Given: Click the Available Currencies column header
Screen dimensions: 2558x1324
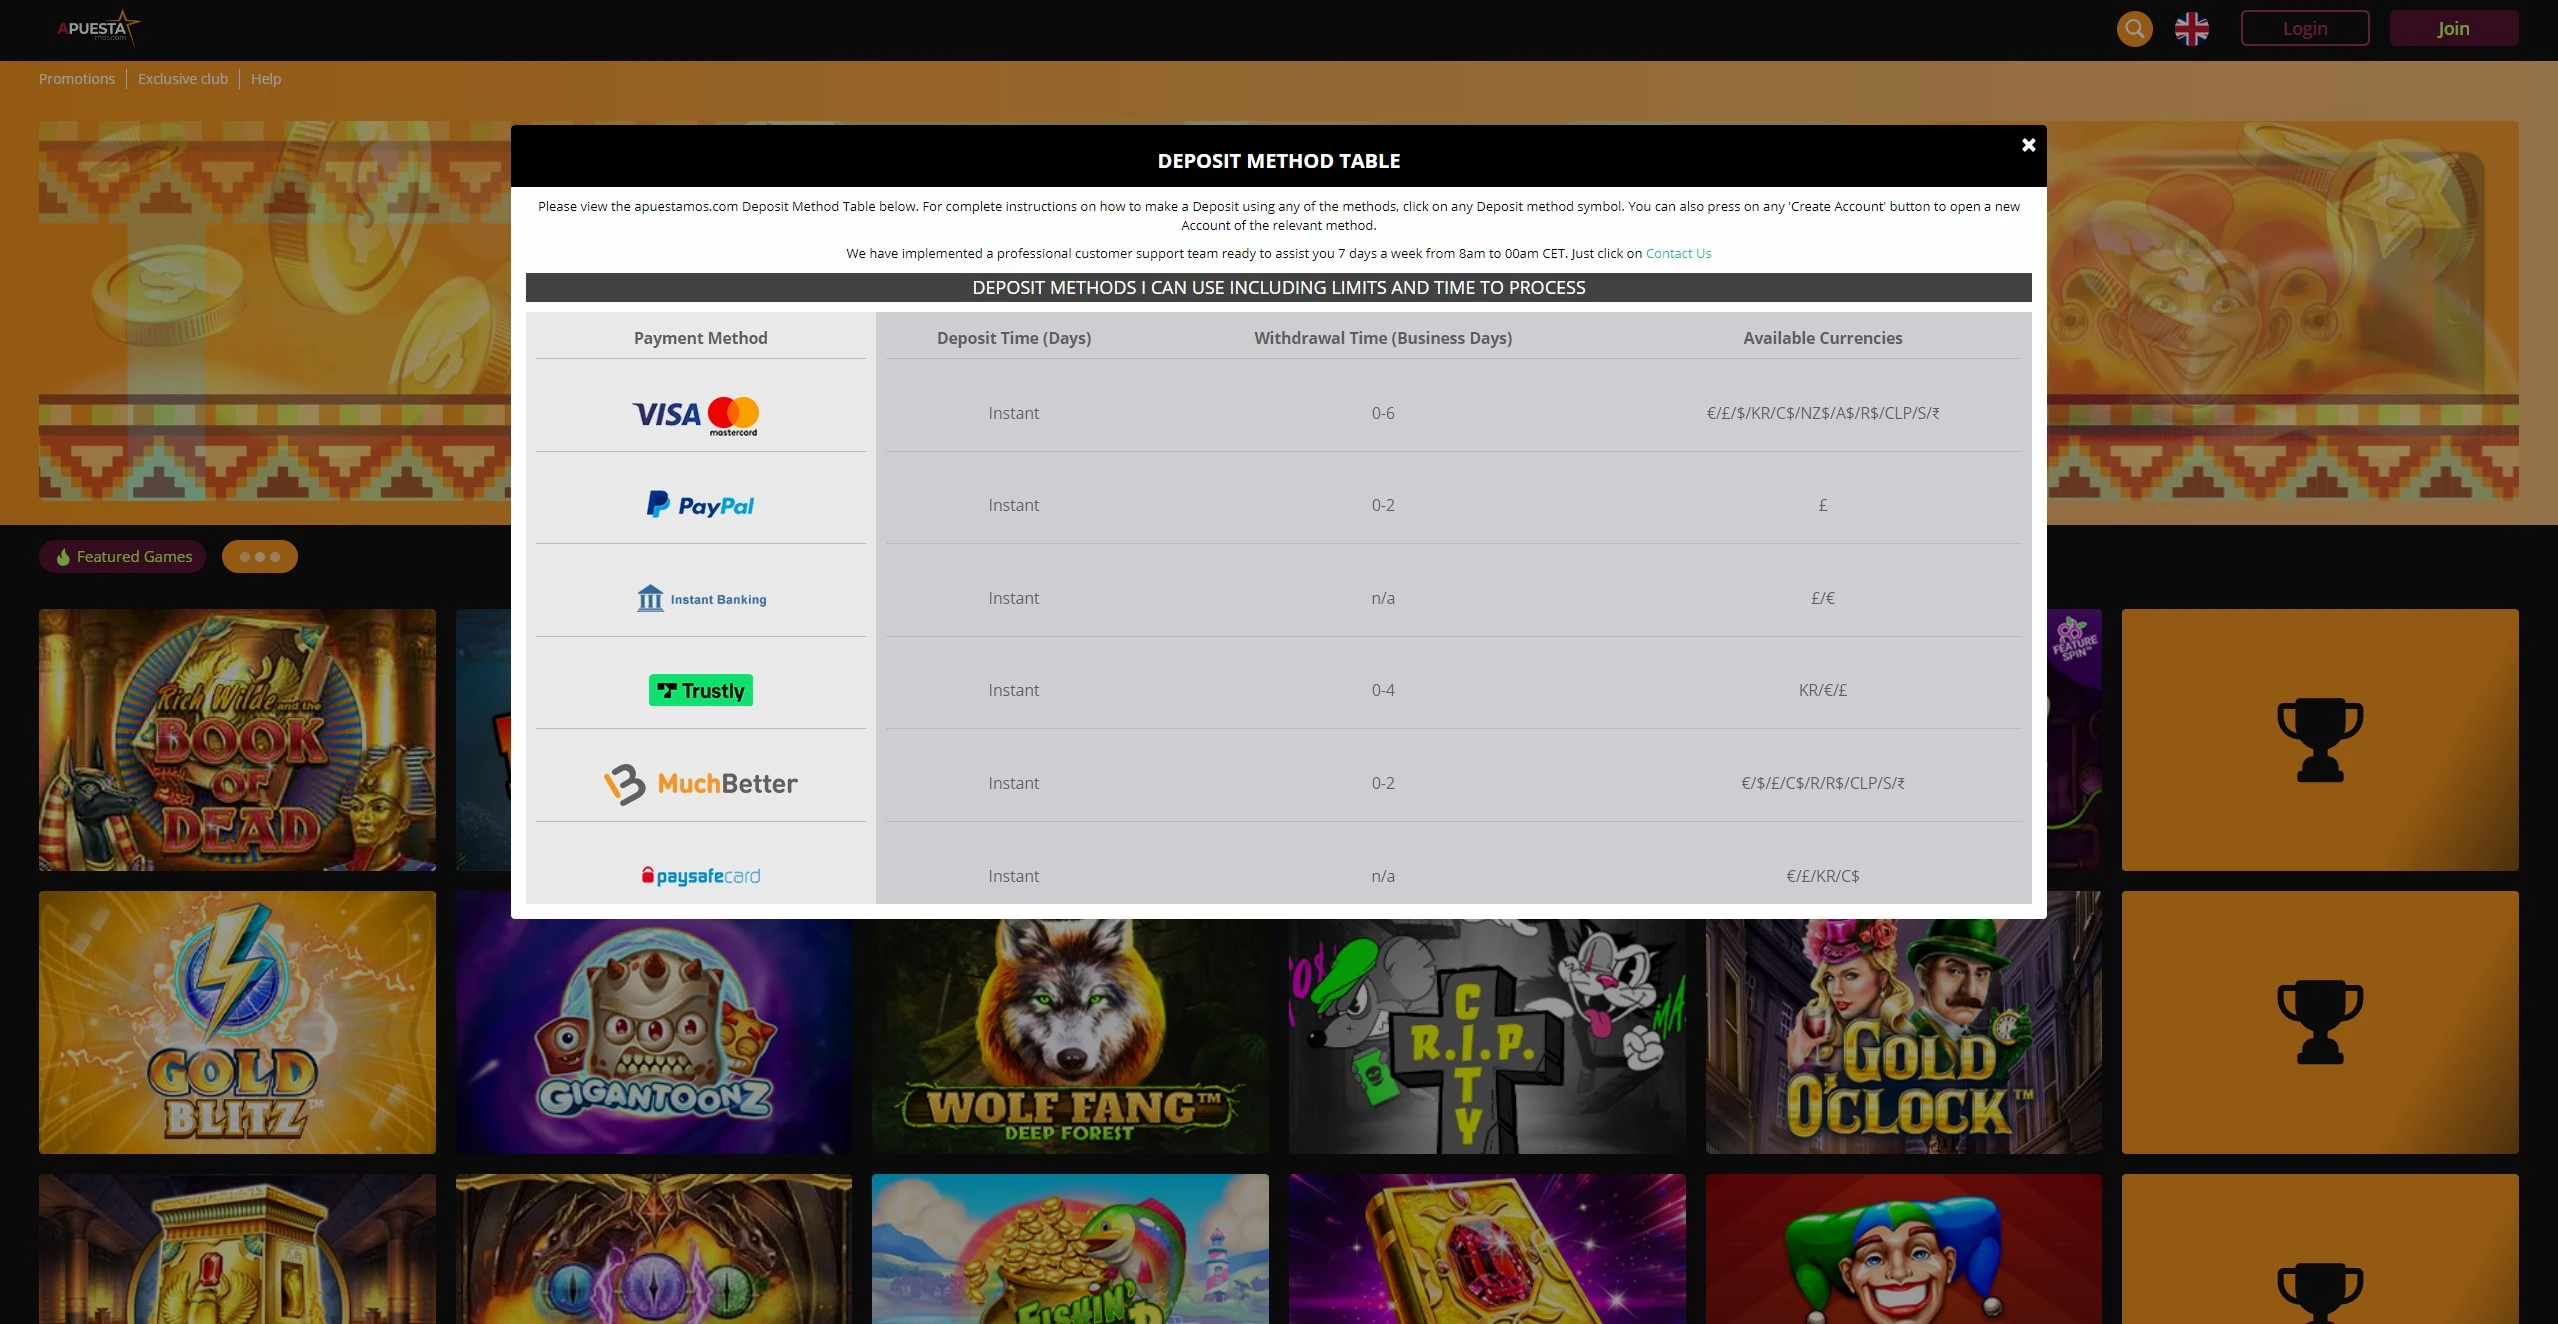Looking at the screenshot, I should (x=1822, y=338).
